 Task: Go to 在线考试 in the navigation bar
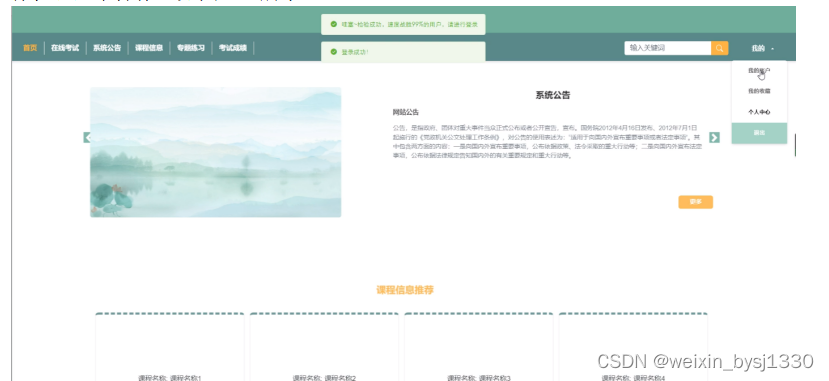coord(65,48)
